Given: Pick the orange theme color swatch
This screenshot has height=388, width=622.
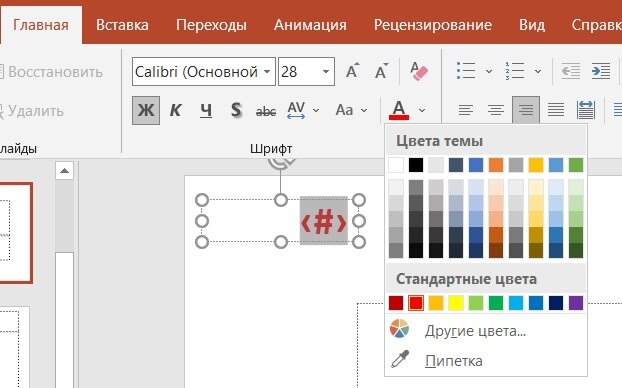Looking at the screenshot, I should (496, 165).
